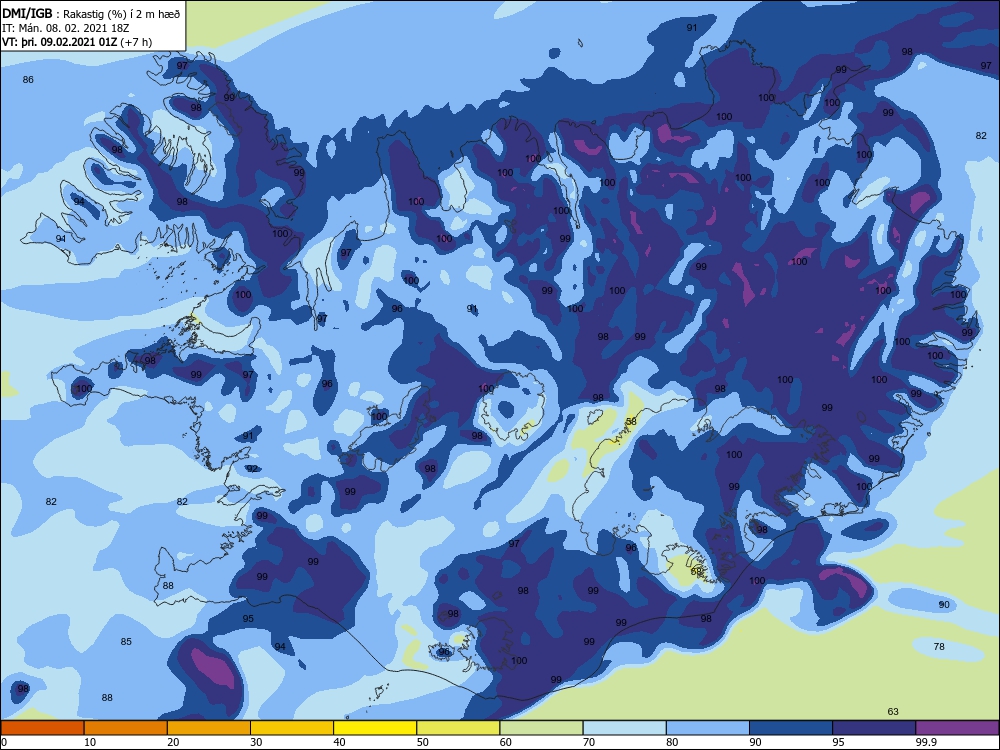Screen dimensions: 1000x750
Task: Click the legend label 70
Action: coord(589,742)
